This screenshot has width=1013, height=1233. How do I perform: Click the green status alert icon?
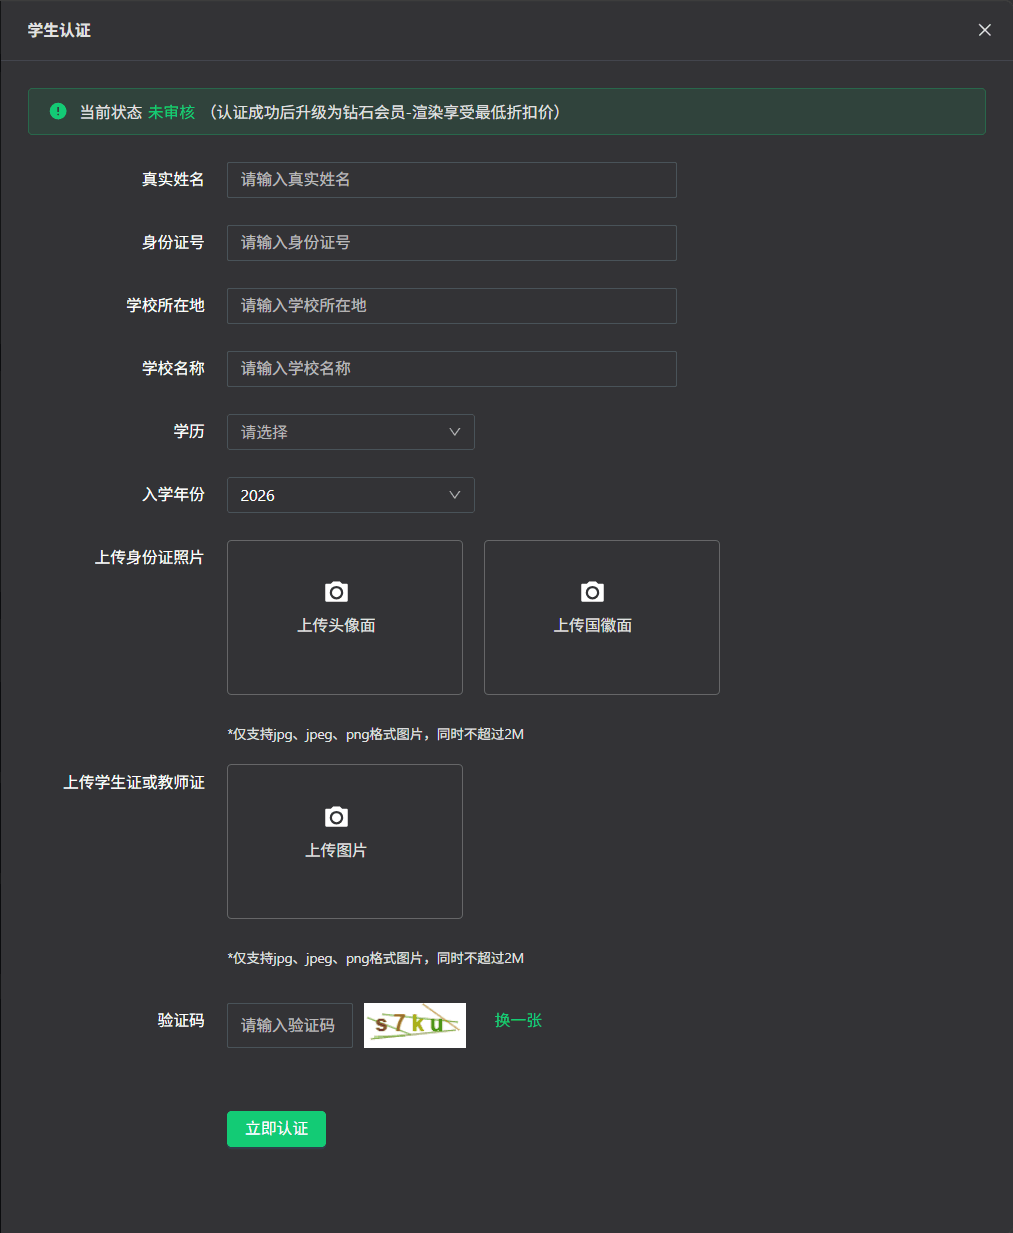pyautogui.click(x=58, y=111)
